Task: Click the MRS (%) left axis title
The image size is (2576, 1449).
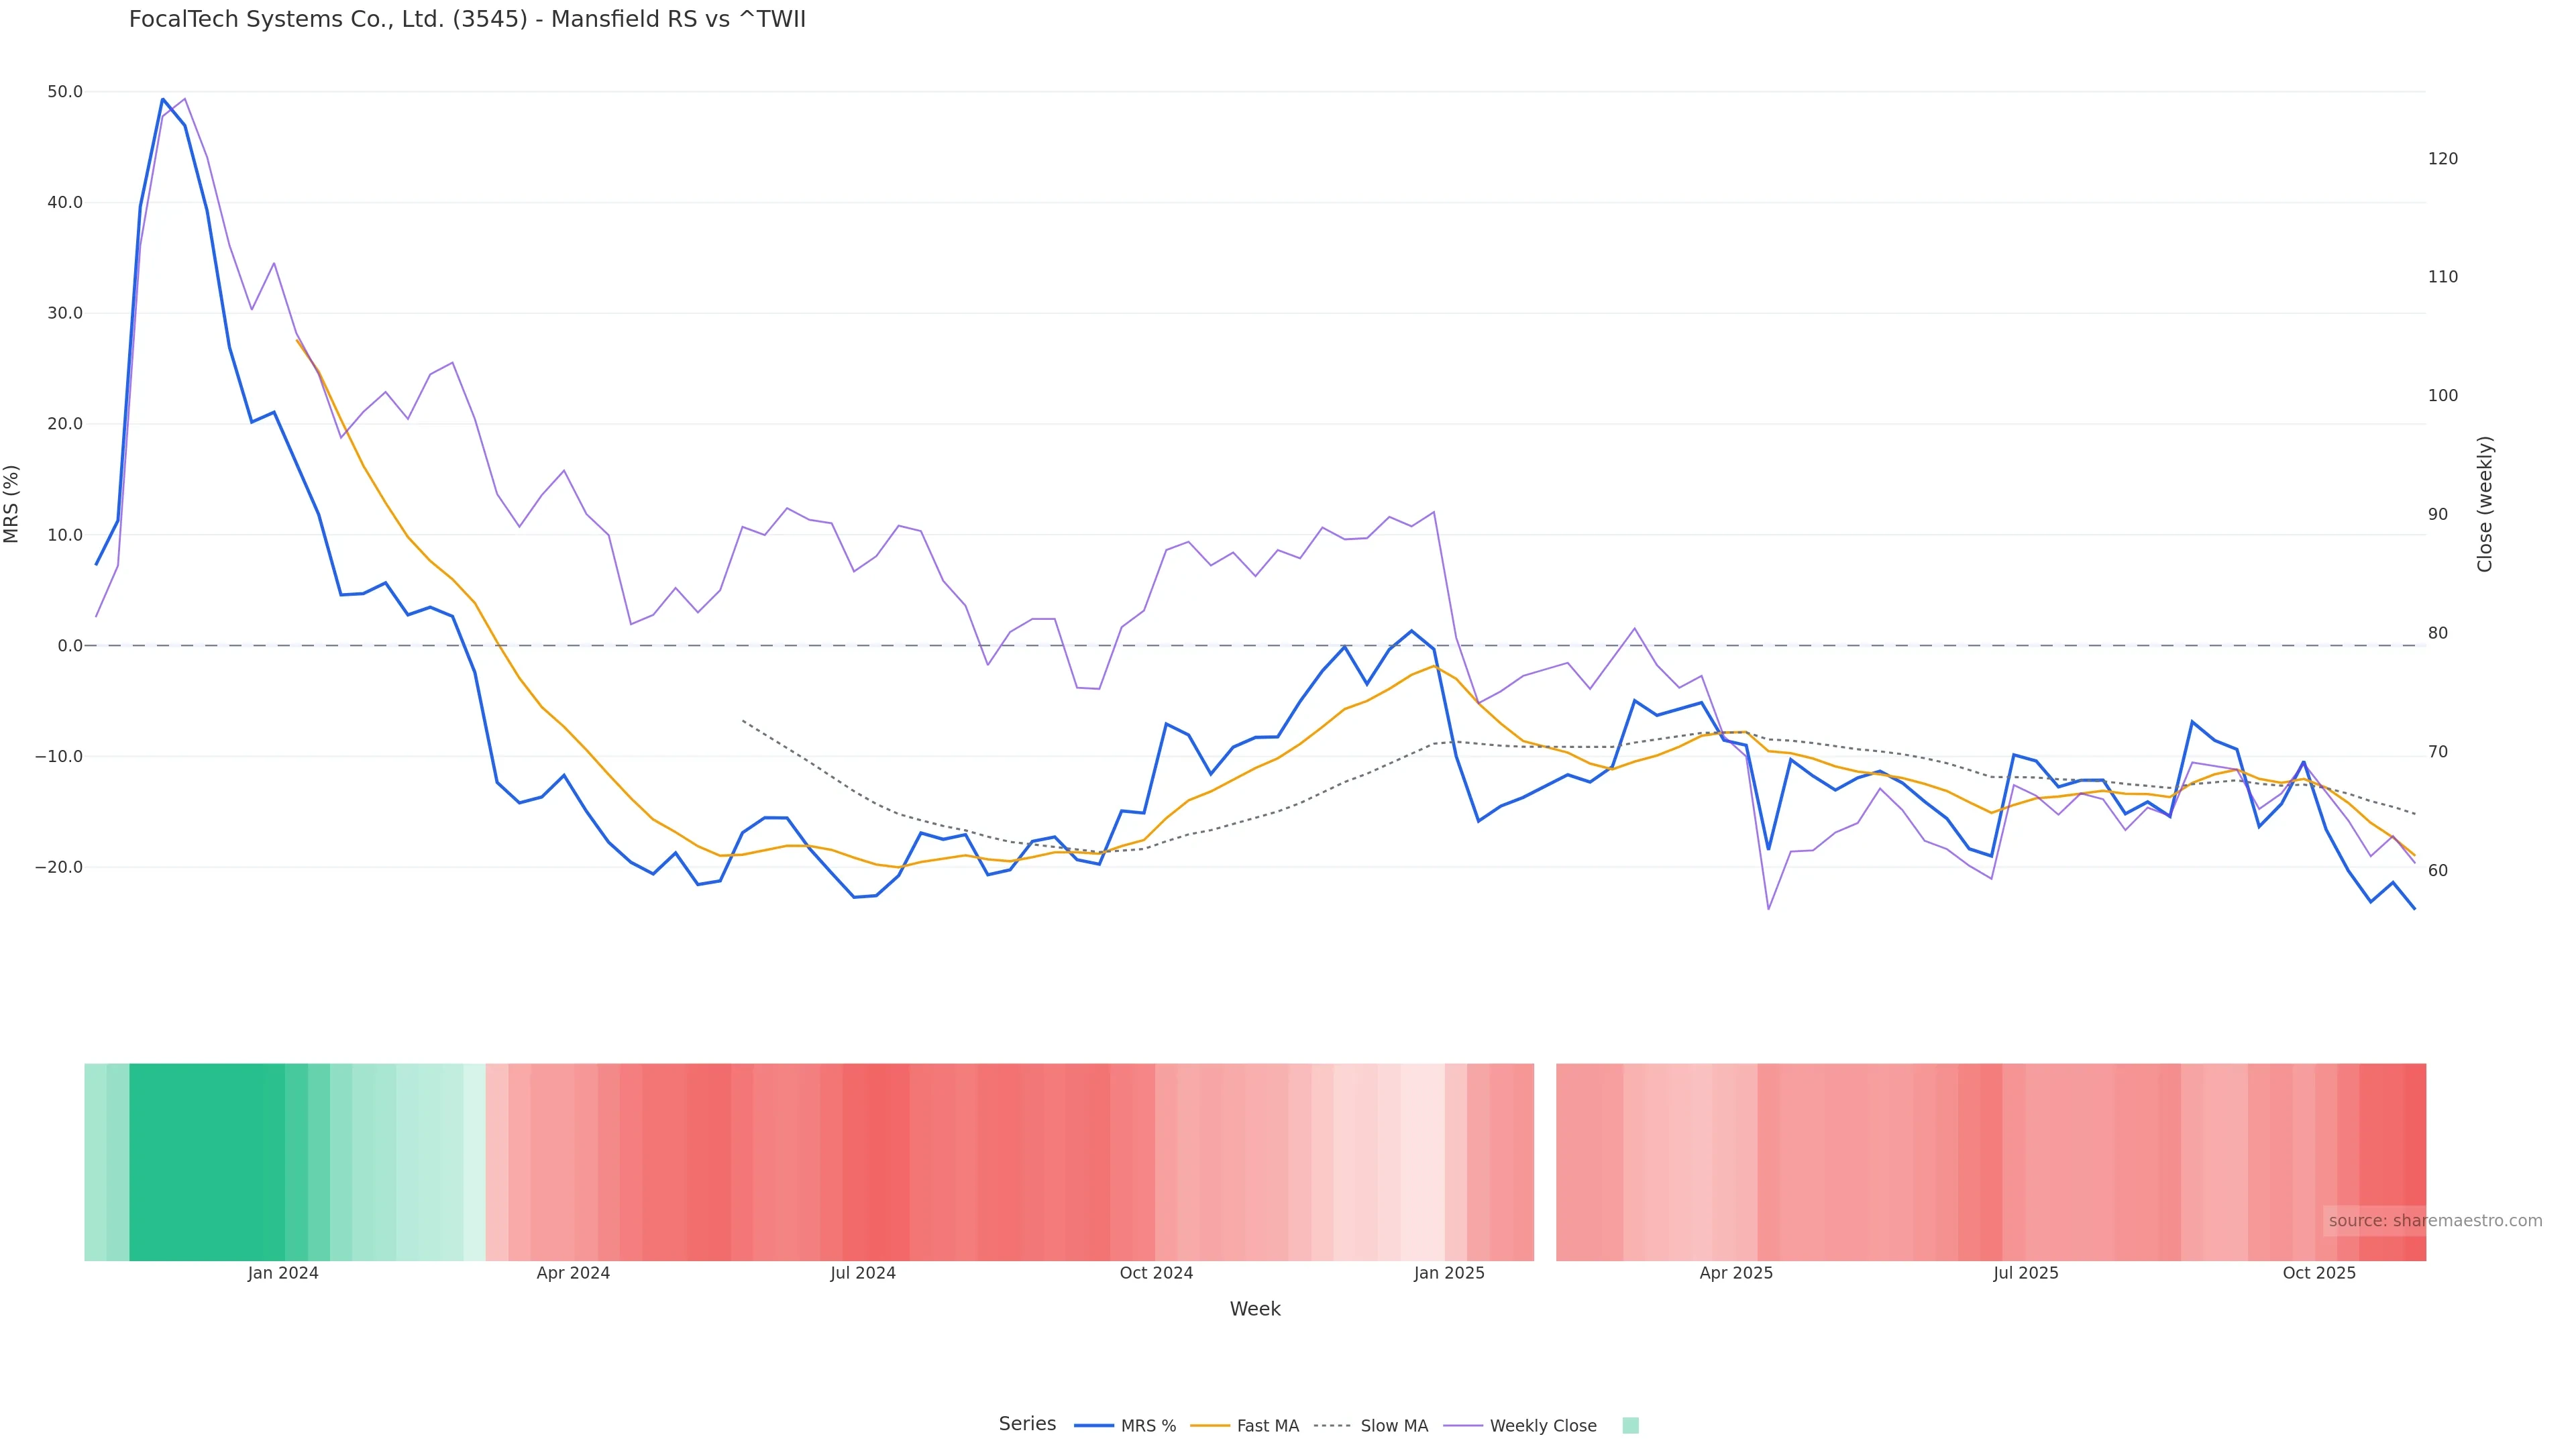Action: coord(12,504)
